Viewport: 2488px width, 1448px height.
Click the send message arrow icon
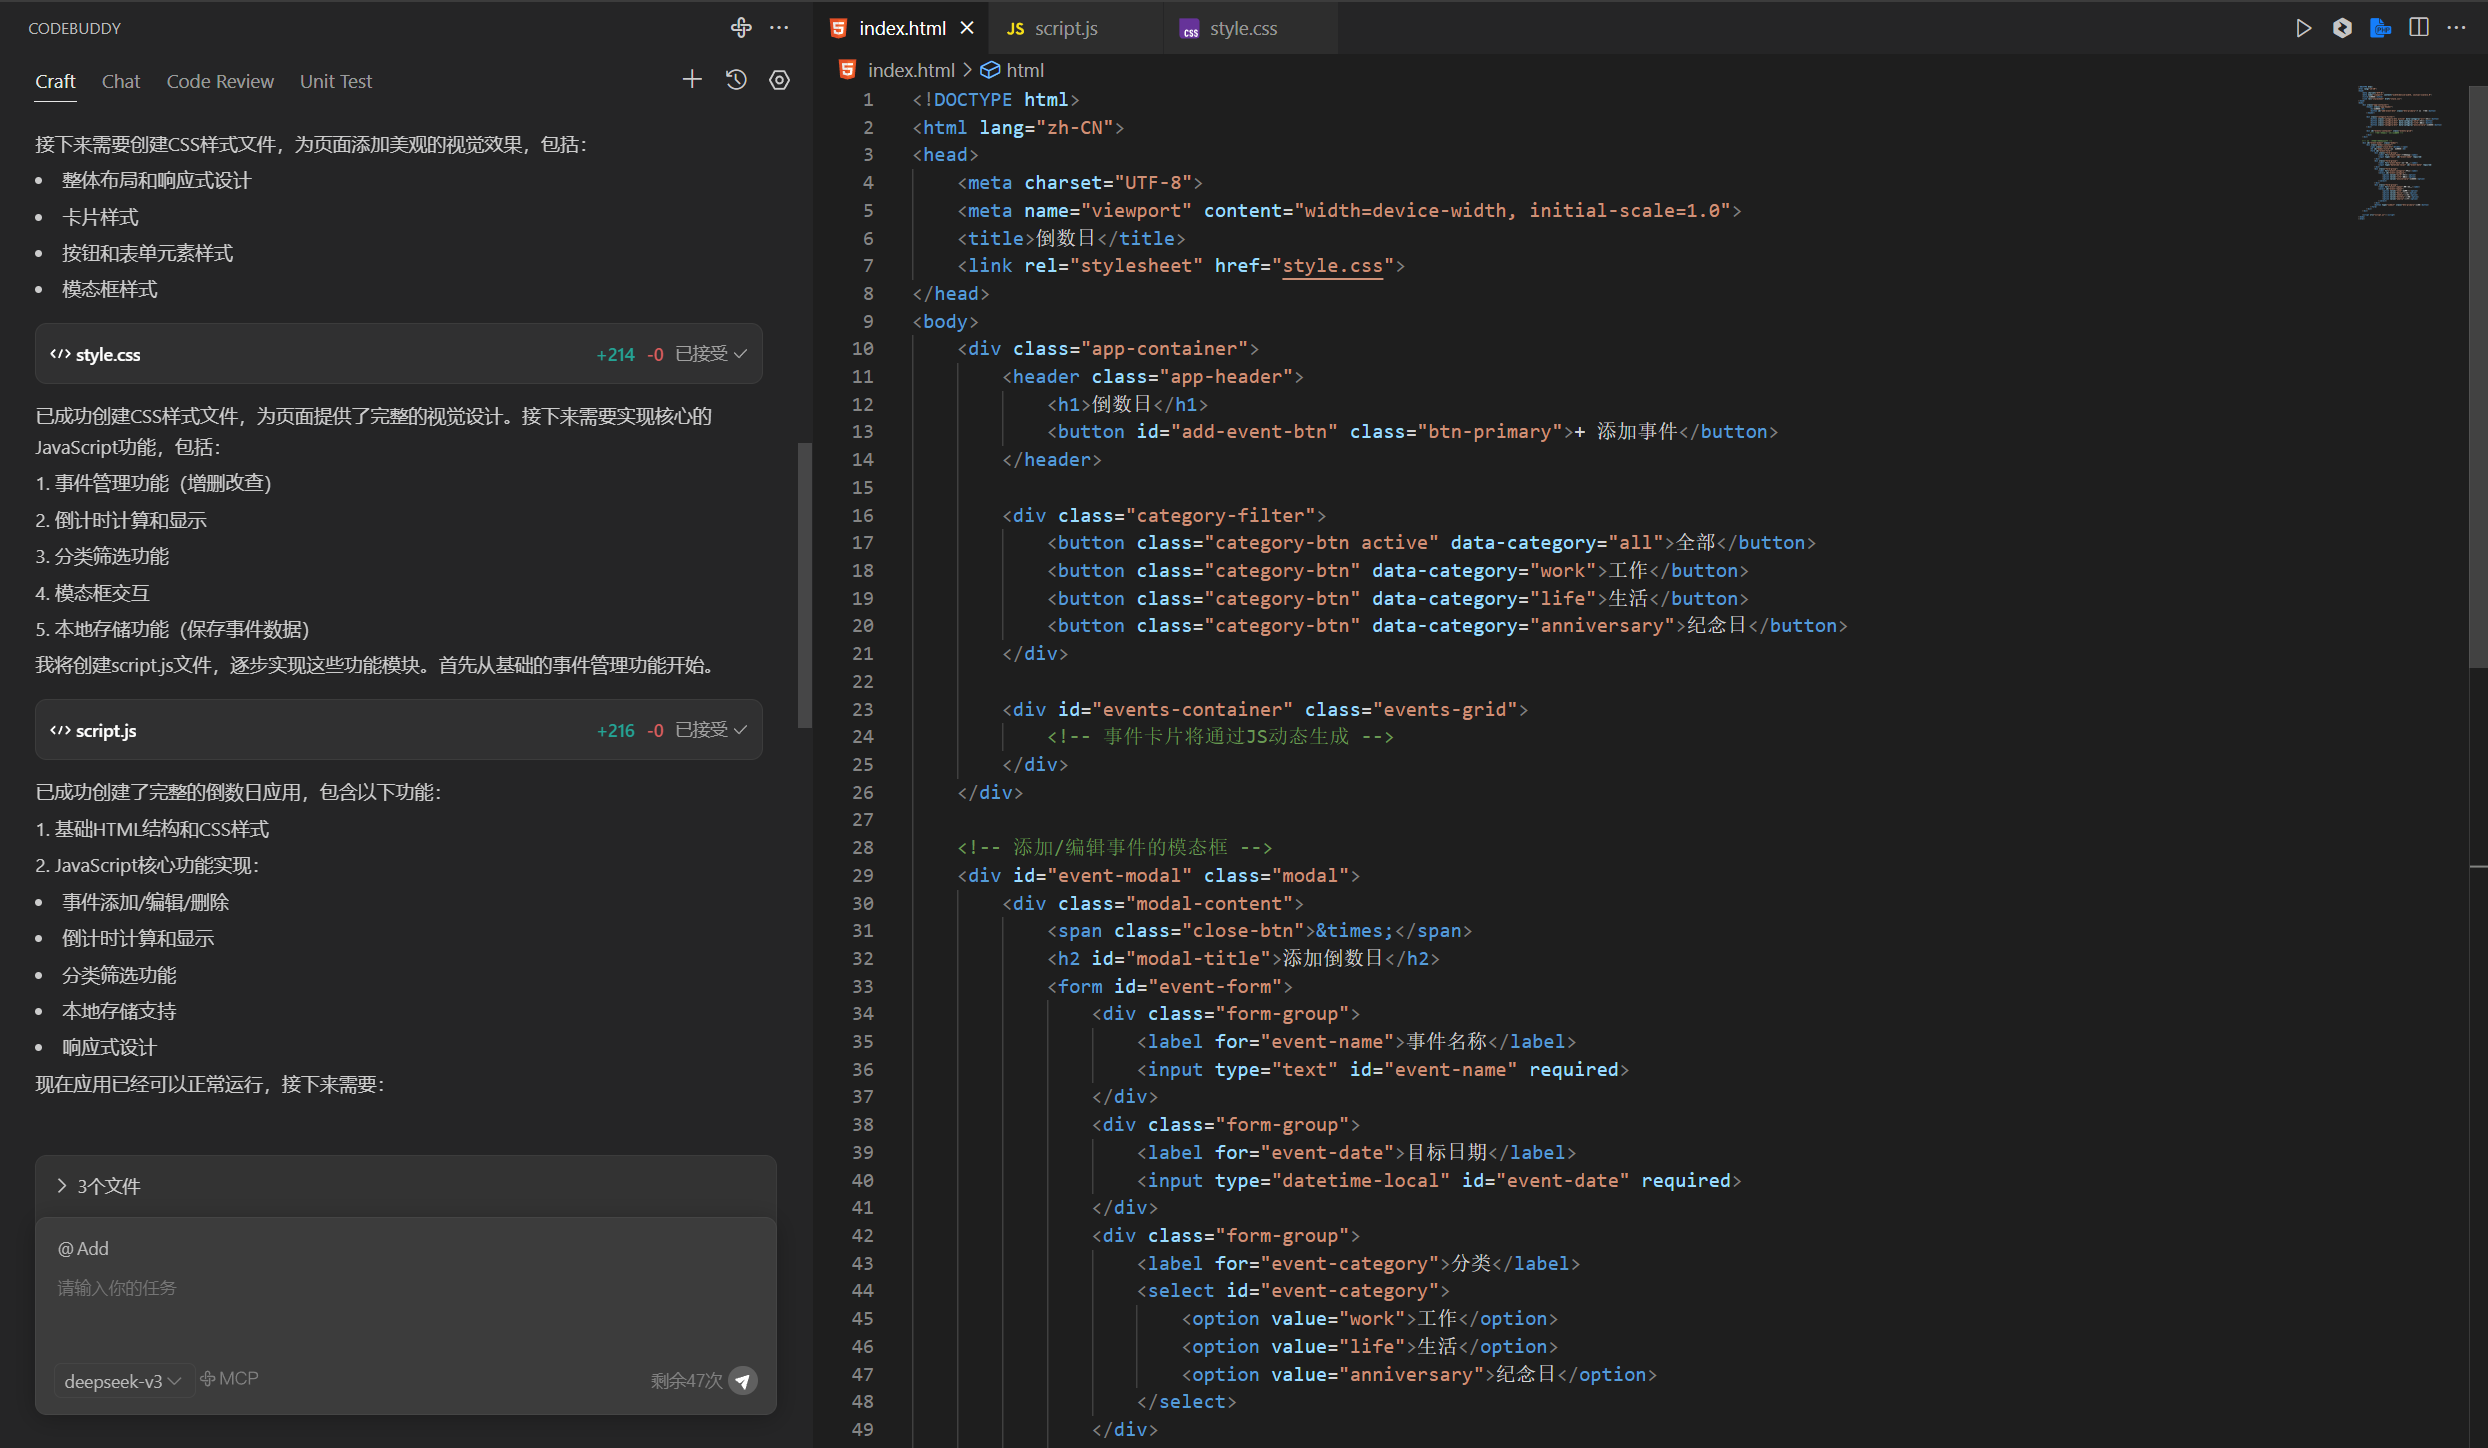coord(743,1381)
